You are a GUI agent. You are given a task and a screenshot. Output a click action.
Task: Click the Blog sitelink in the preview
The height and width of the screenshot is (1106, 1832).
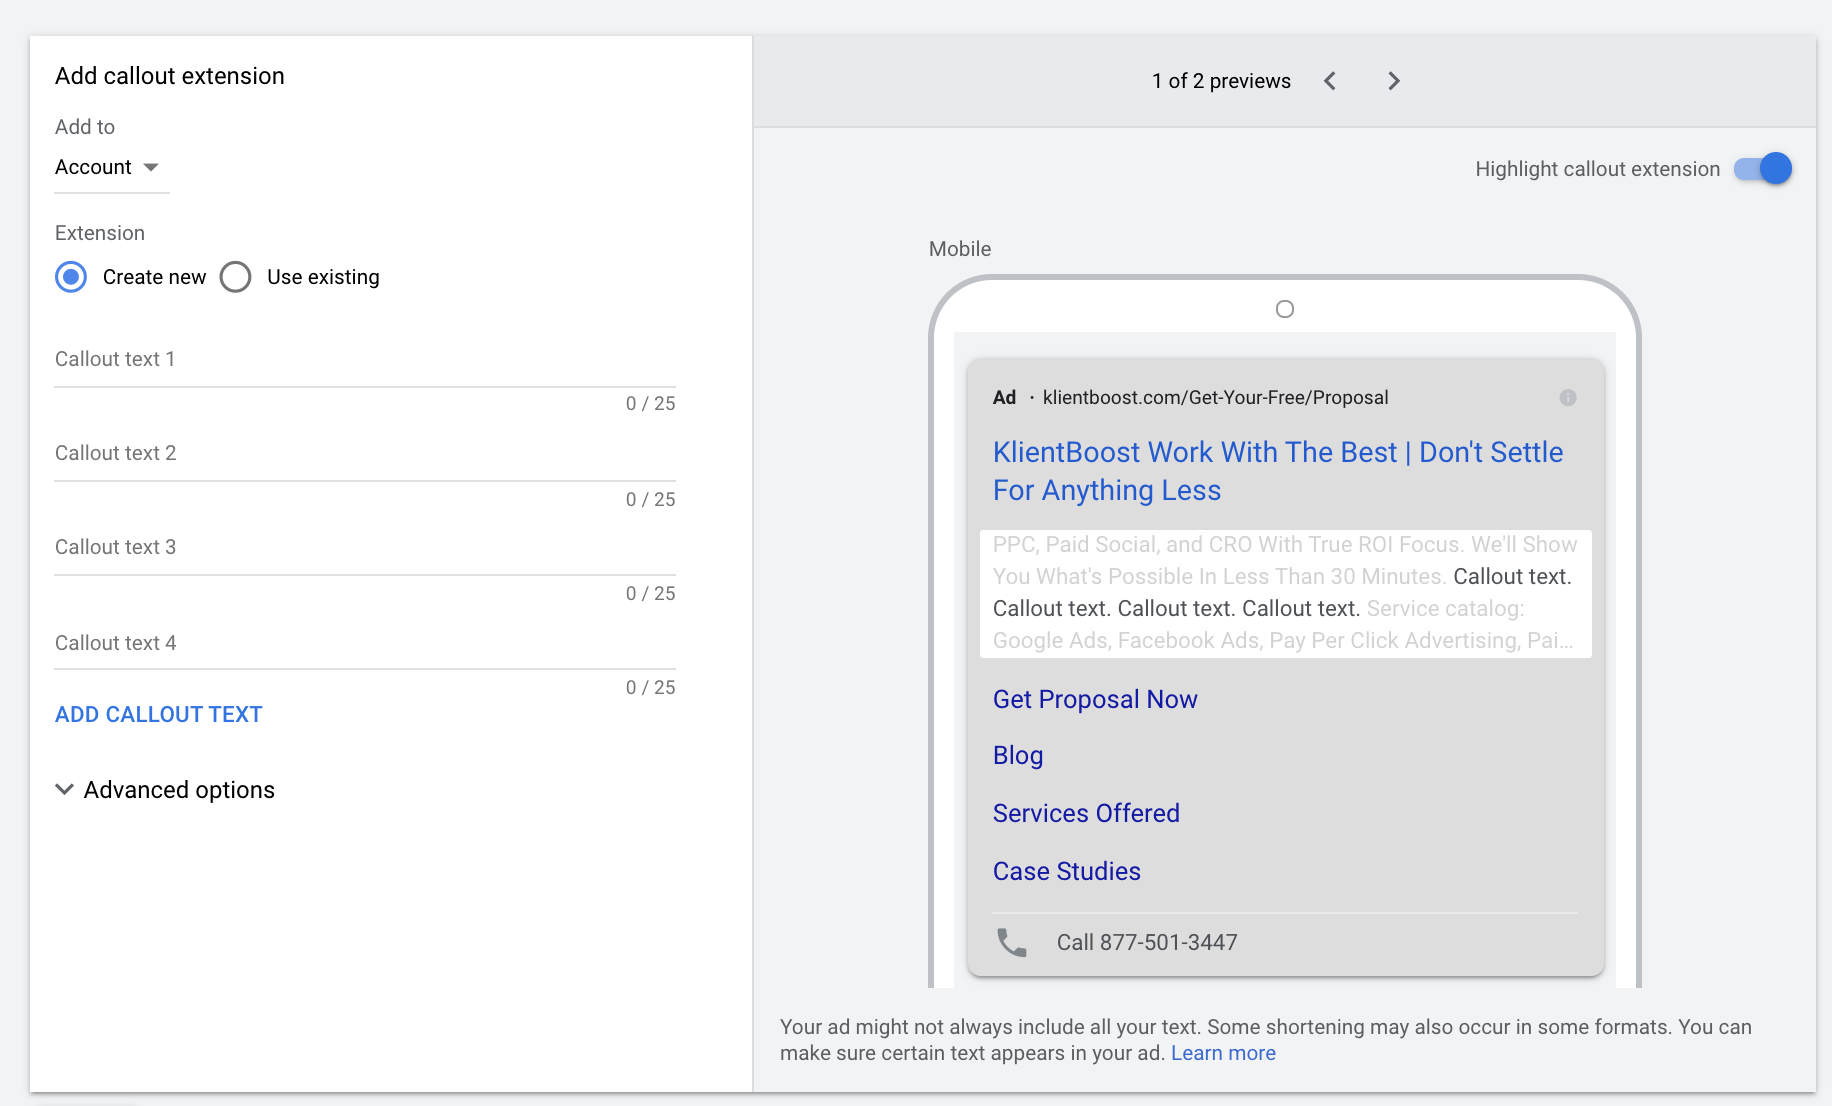click(1017, 755)
